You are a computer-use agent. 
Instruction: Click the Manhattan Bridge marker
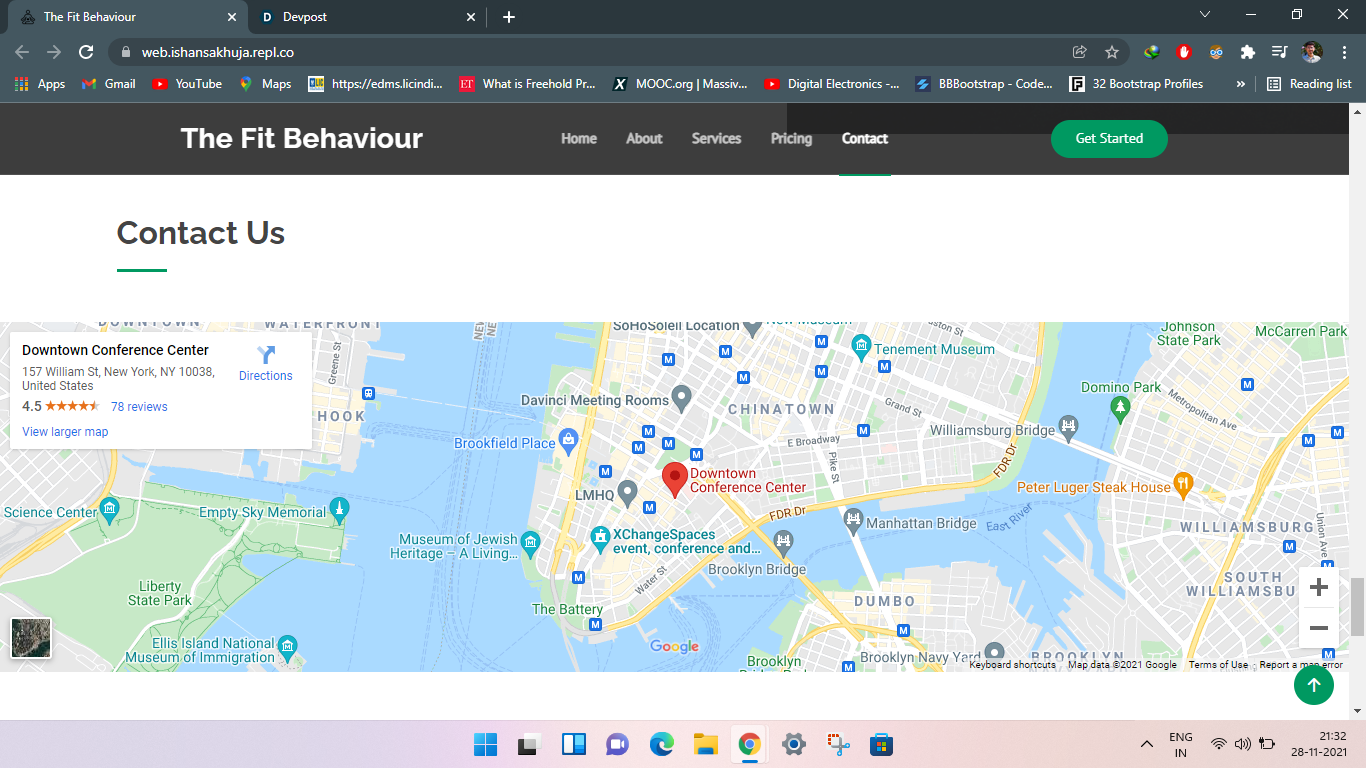(x=853, y=521)
